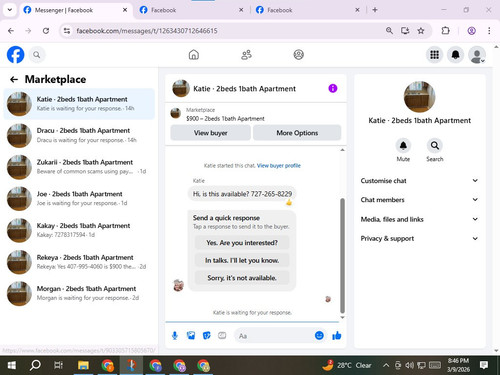The height and width of the screenshot is (375, 500).
Task: Send quick reply Yes. Are you interested?
Action: click(x=242, y=243)
